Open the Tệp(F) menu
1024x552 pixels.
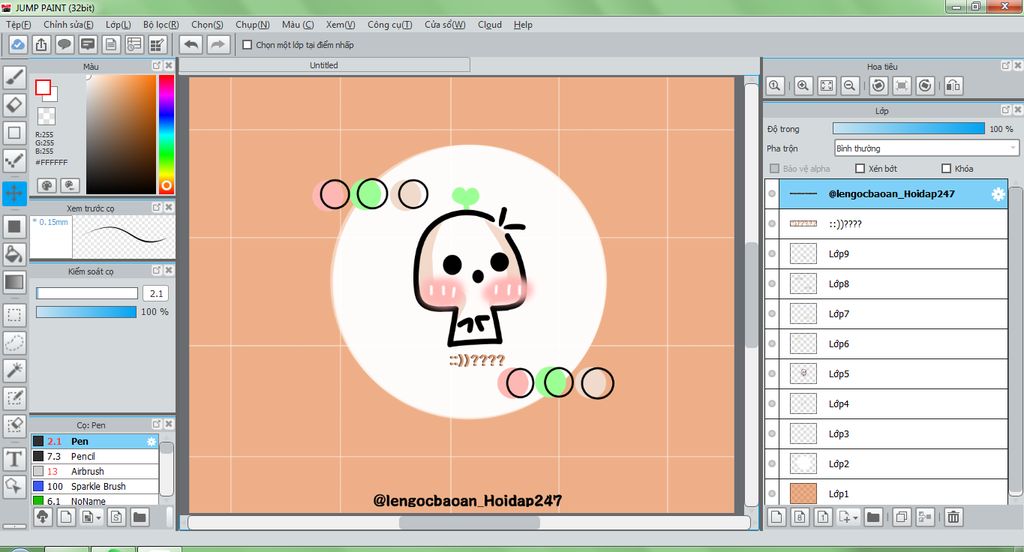[x=18, y=25]
